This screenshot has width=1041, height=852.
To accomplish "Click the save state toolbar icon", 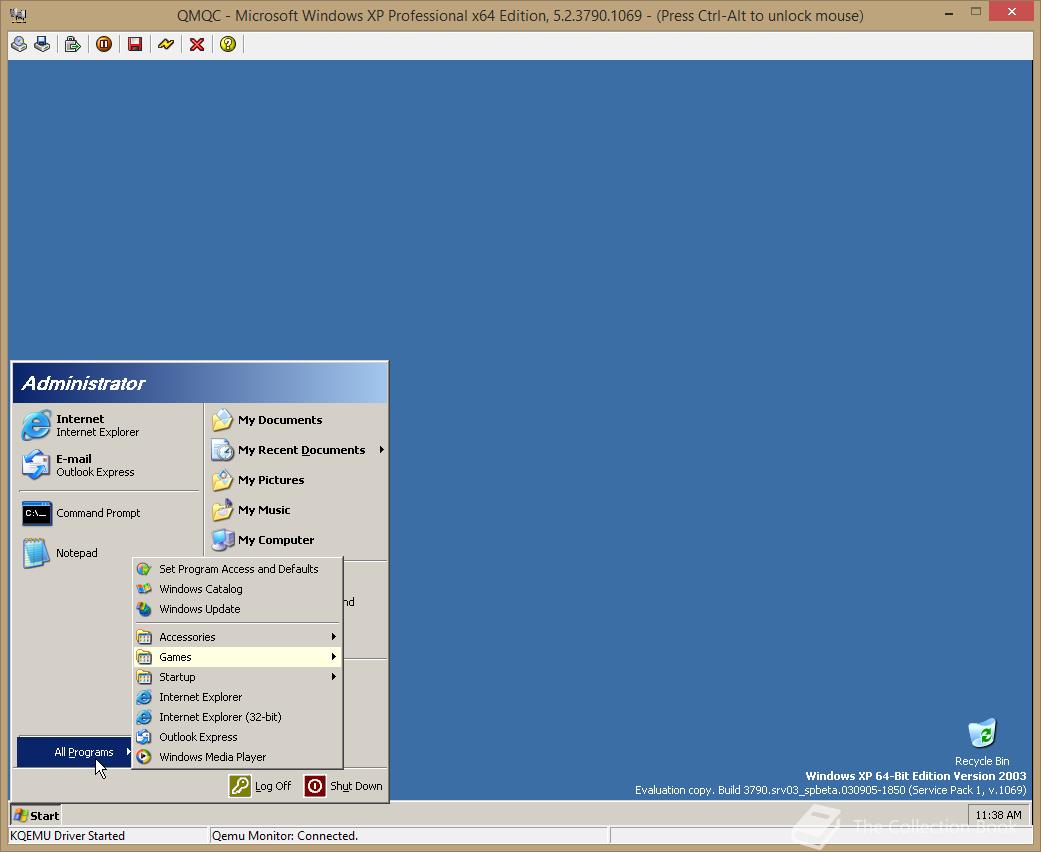I will [135, 44].
